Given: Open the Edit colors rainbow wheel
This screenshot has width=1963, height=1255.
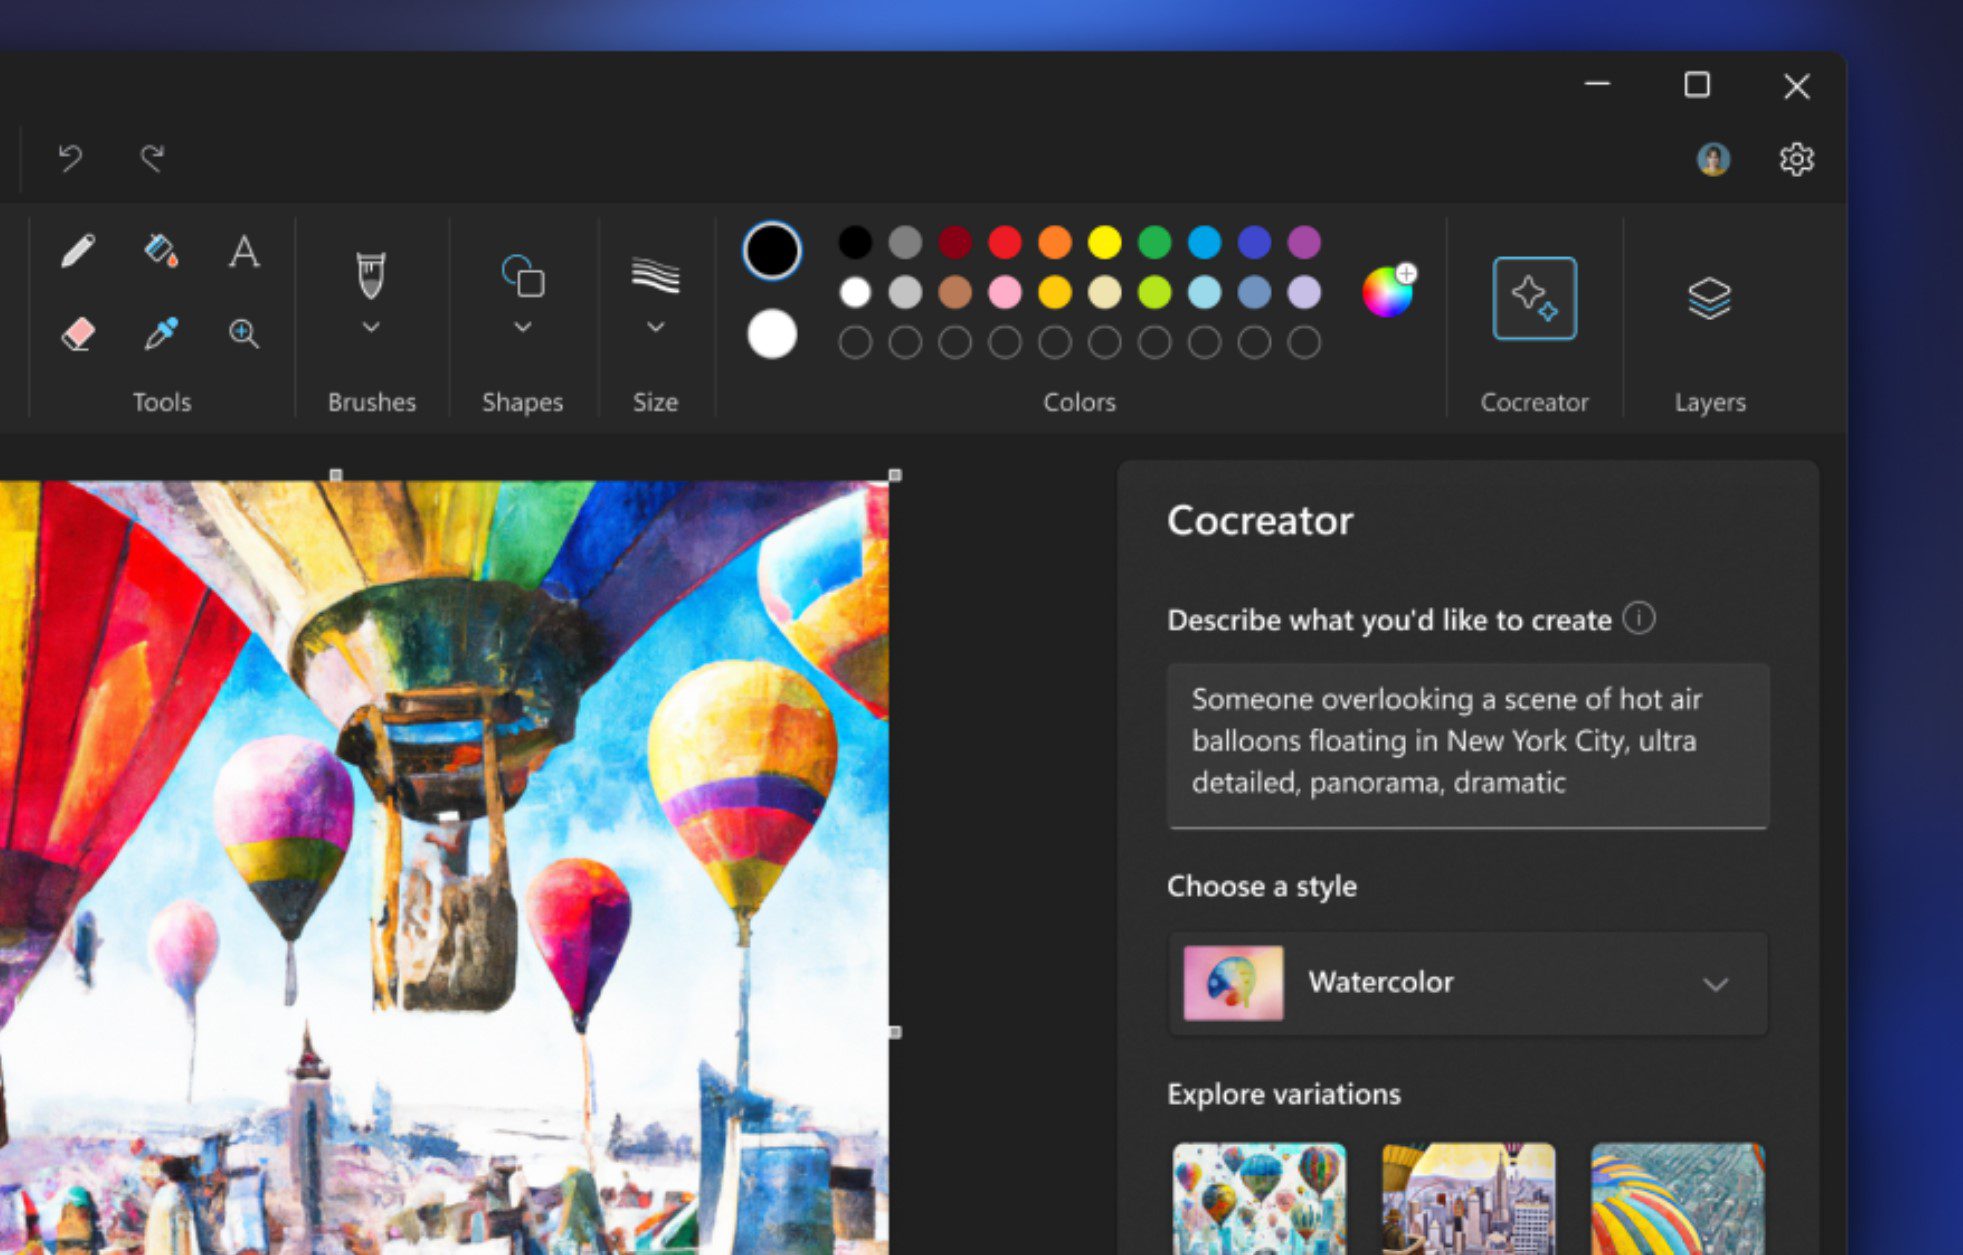Looking at the screenshot, I should click(1388, 291).
